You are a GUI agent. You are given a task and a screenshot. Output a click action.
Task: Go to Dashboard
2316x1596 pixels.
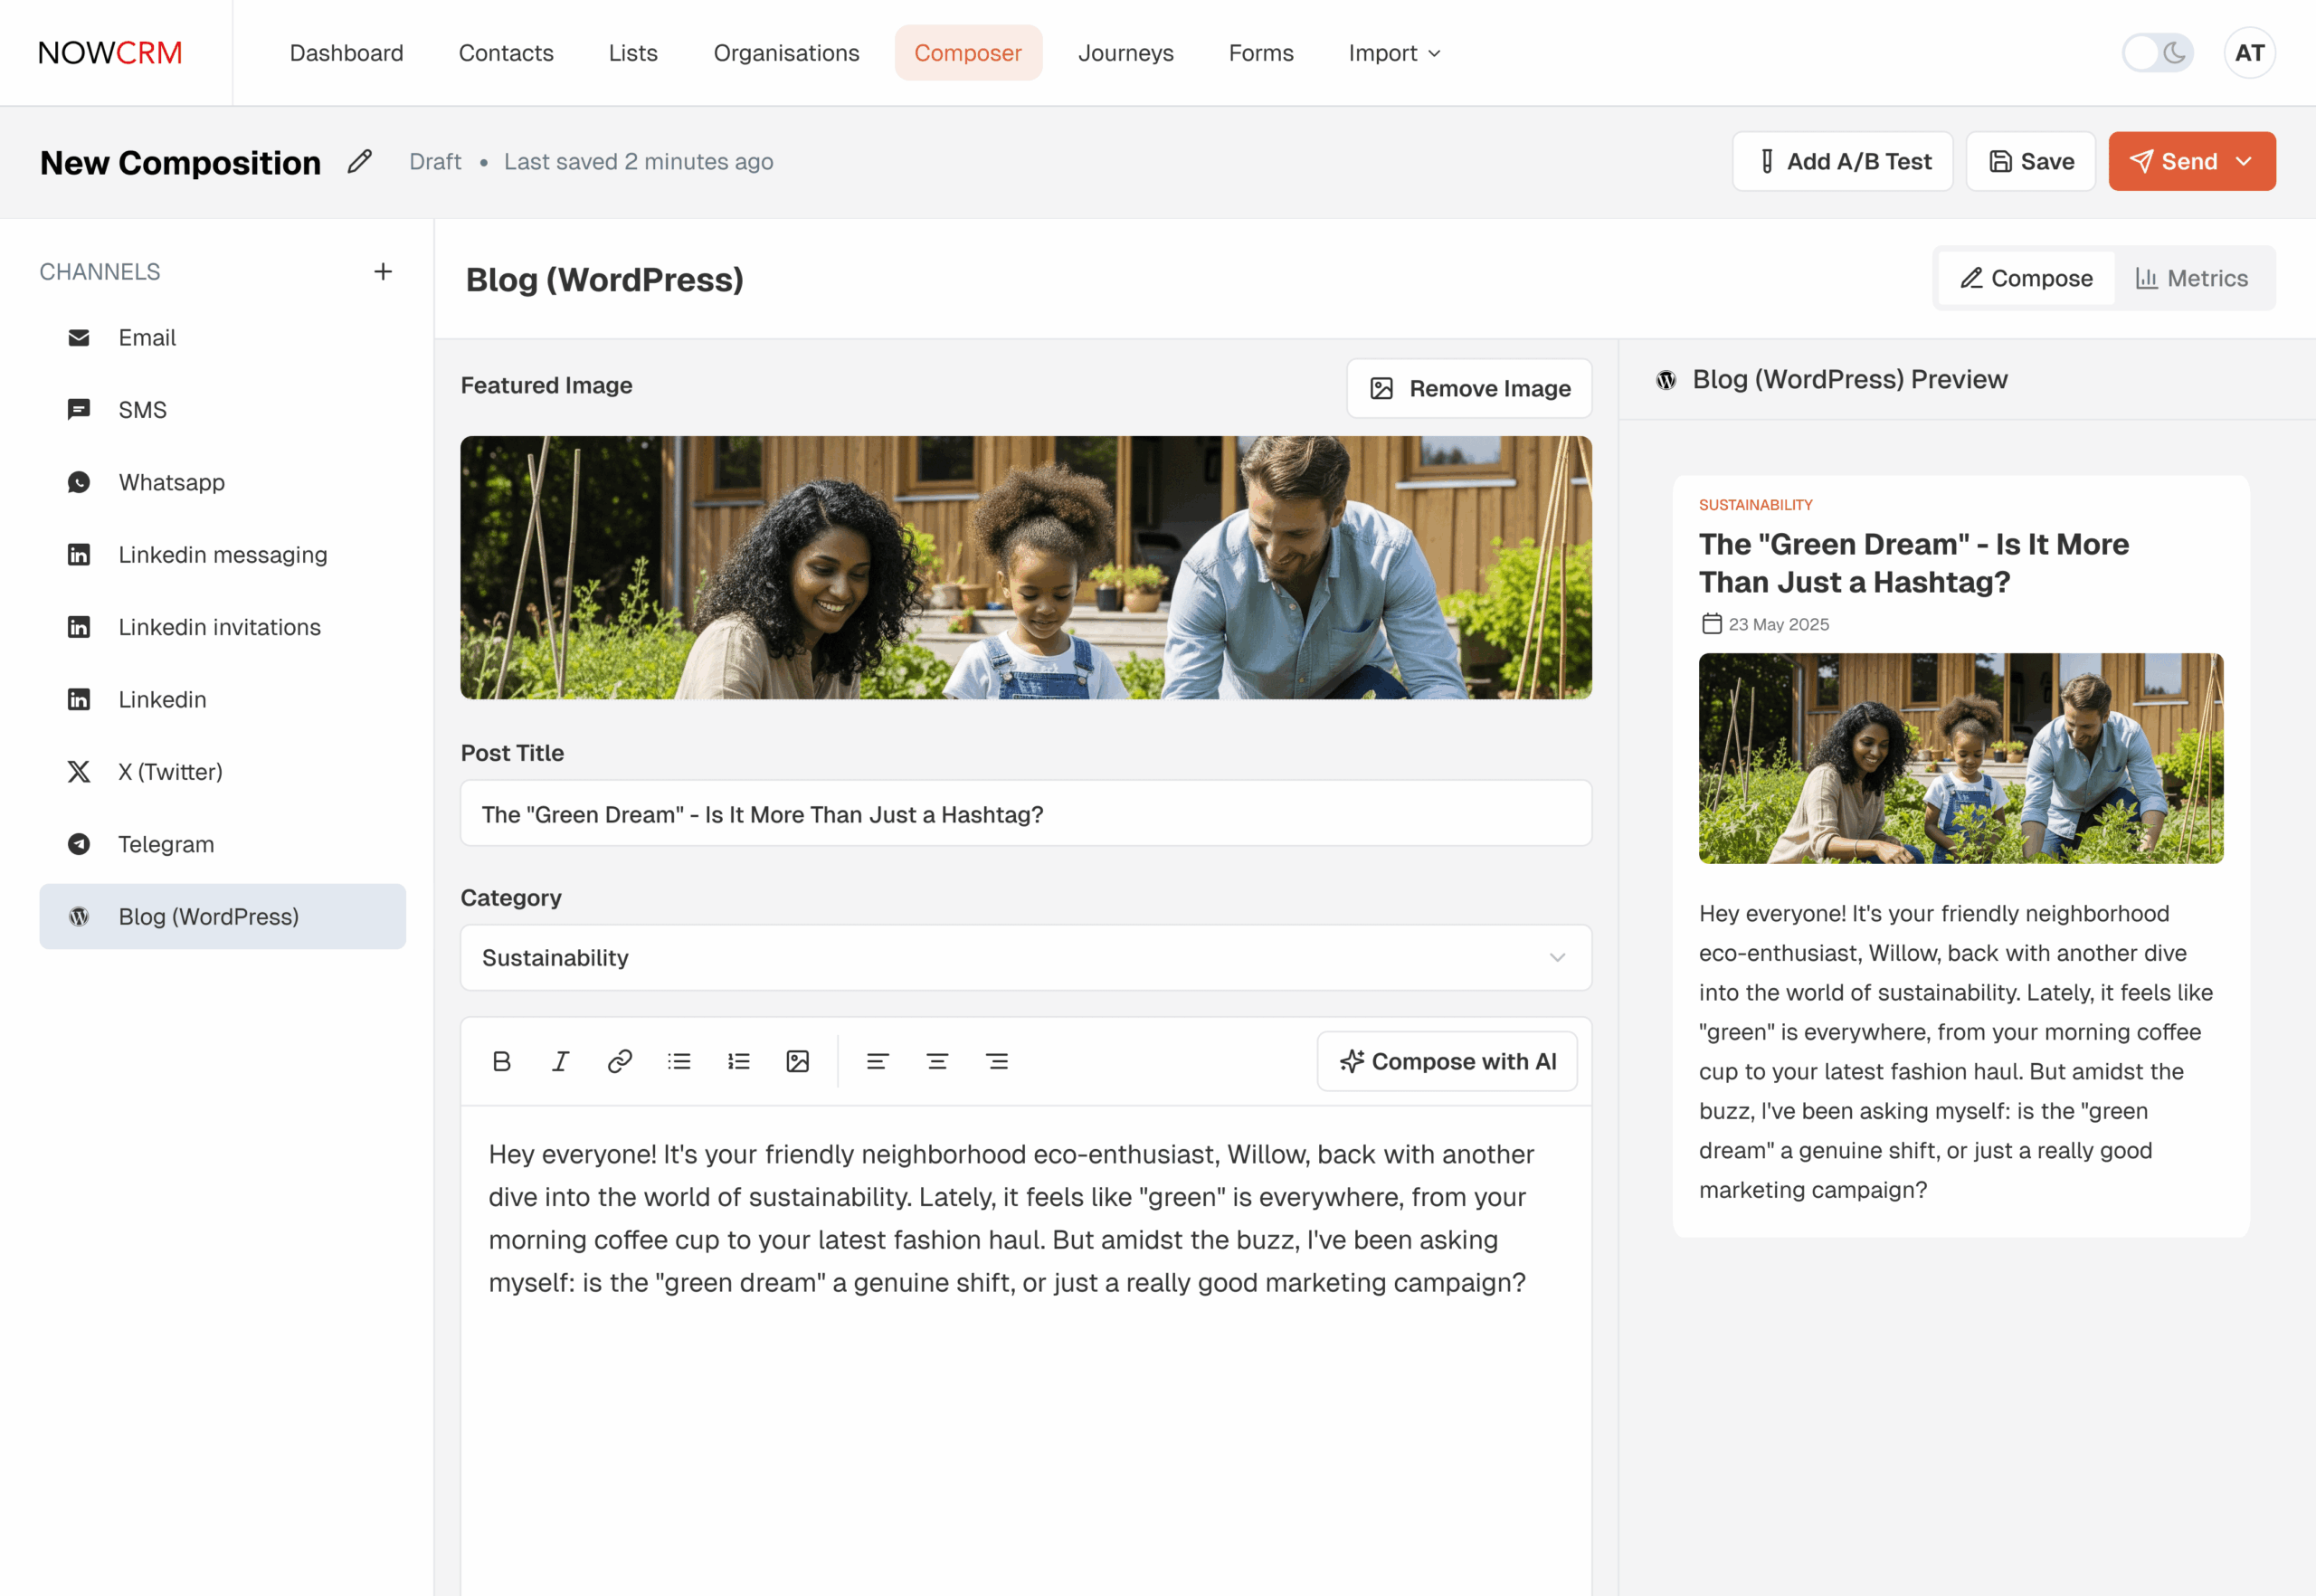click(x=346, y=53)
